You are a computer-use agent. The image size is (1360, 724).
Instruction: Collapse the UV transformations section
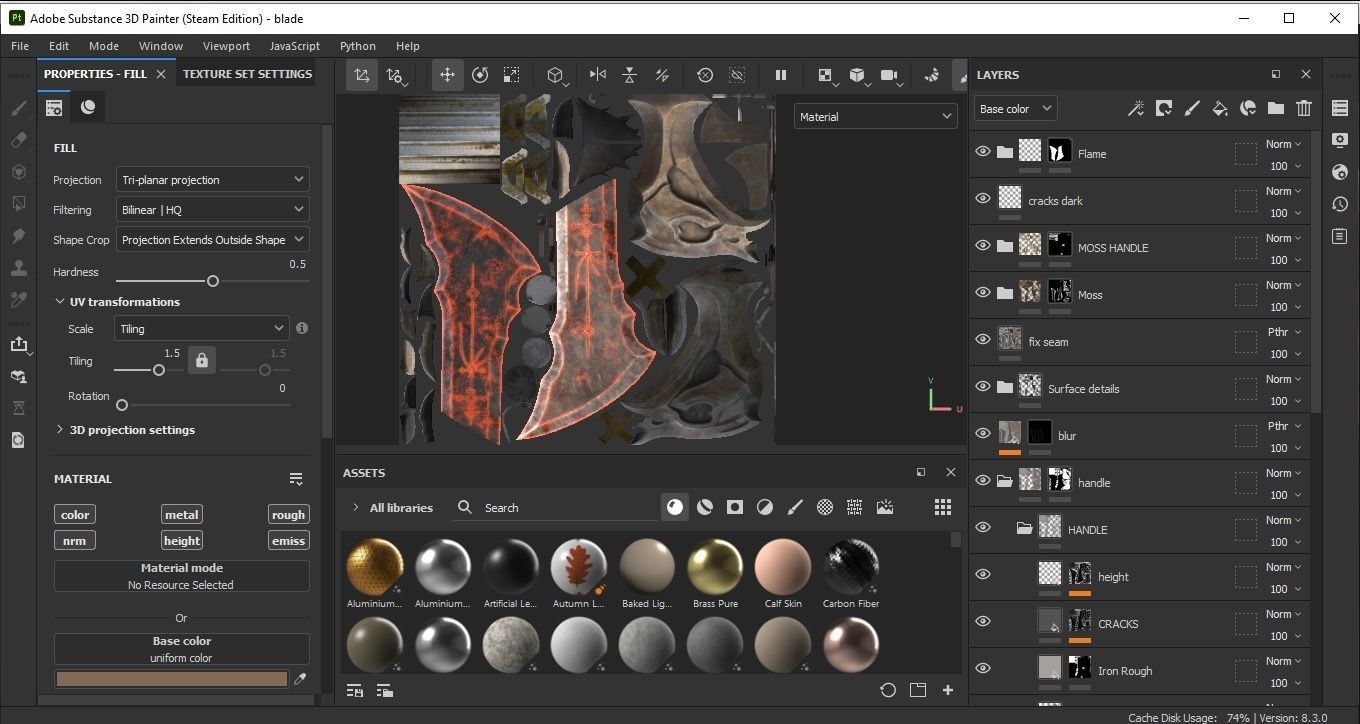(117, 302)
